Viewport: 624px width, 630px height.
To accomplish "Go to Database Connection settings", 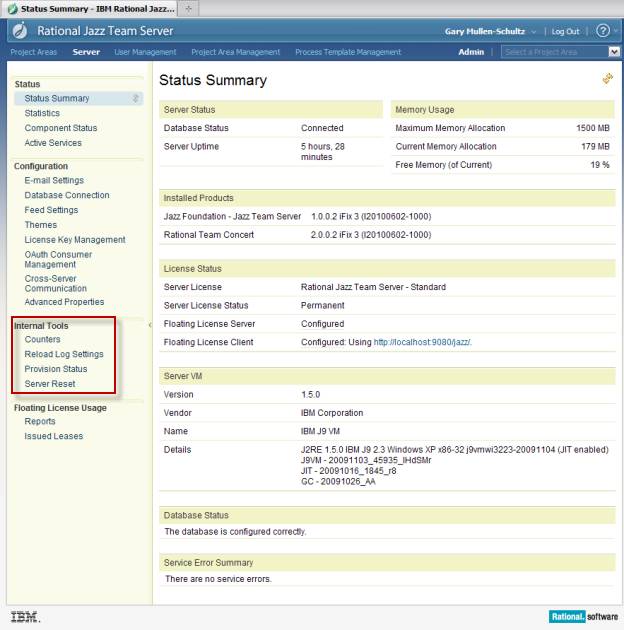I will click(x=67, y=195).
